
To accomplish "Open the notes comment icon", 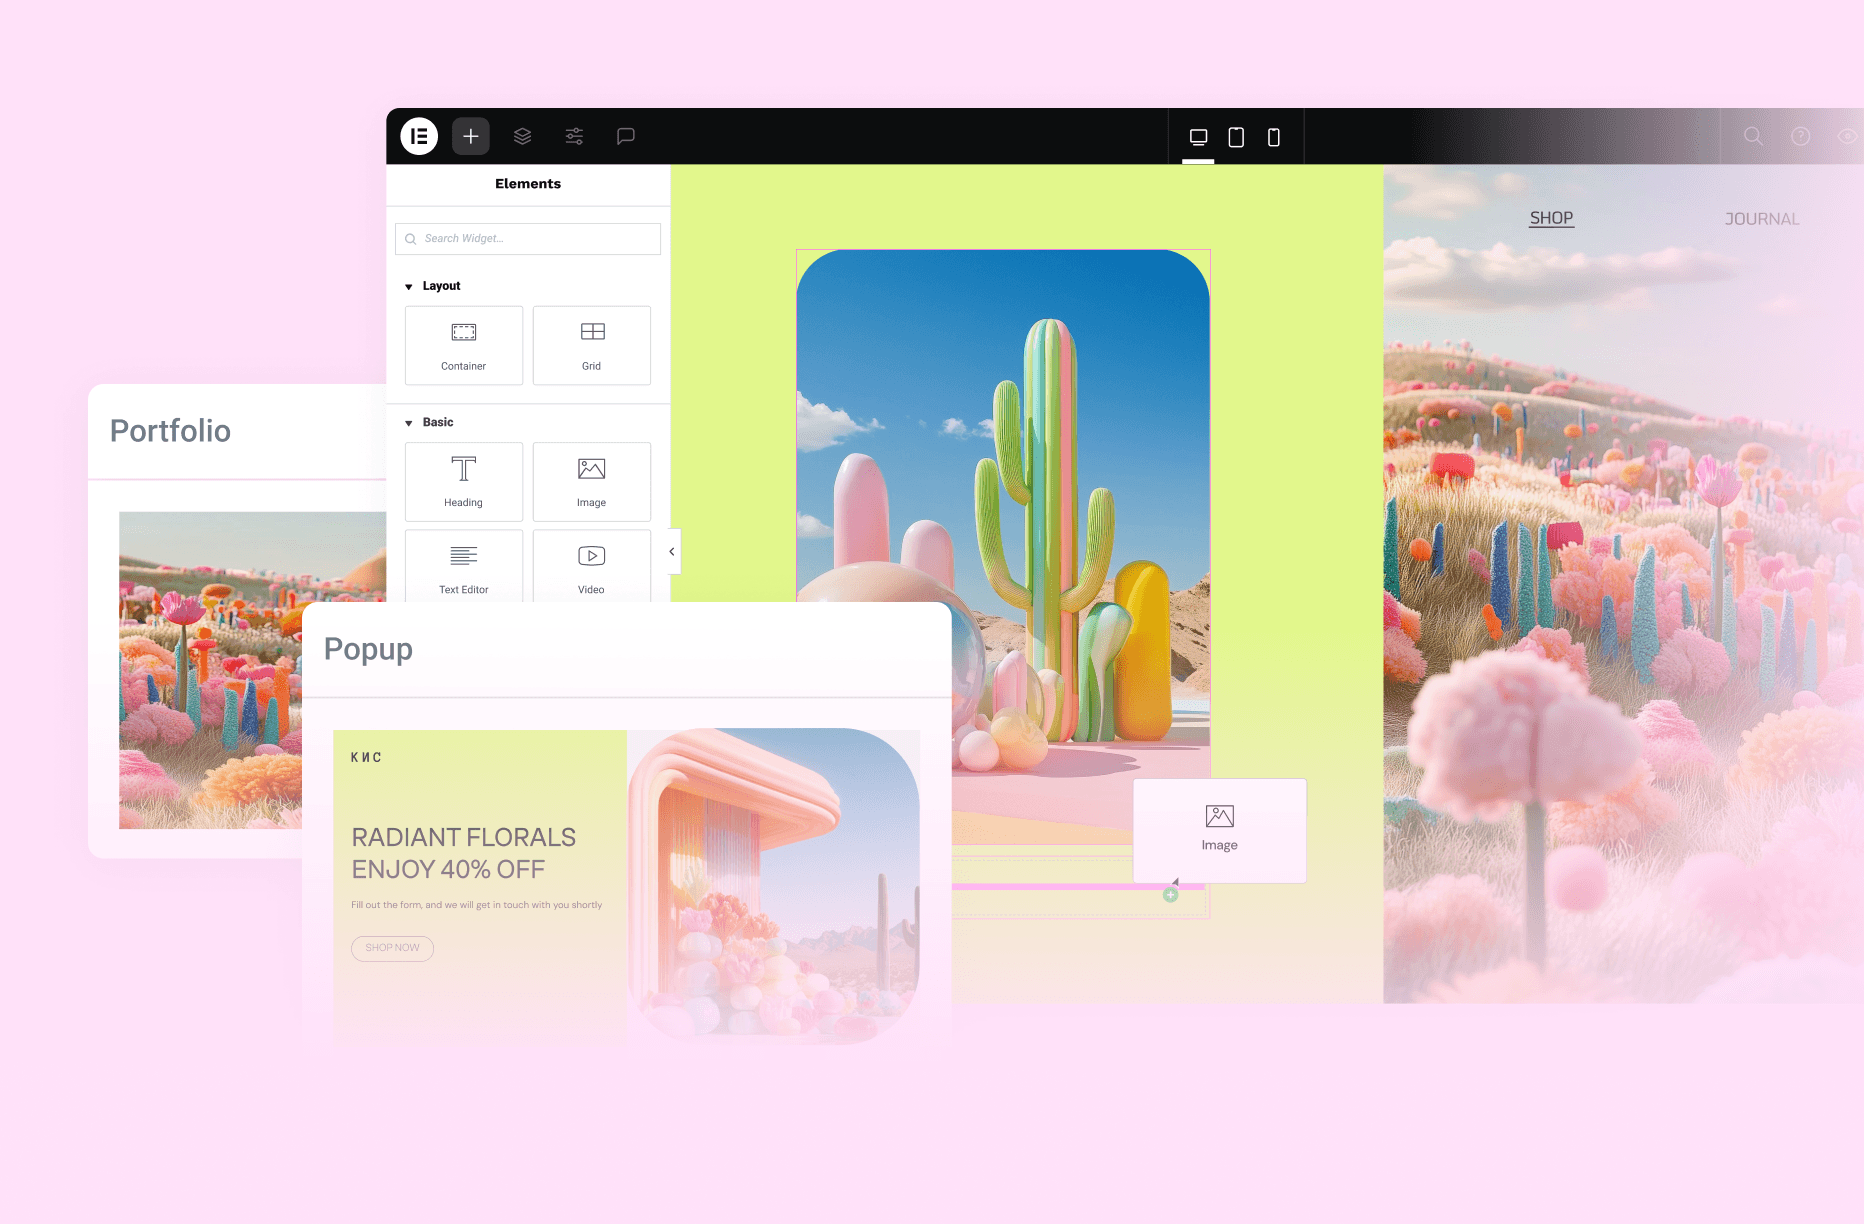I will 626,136.
